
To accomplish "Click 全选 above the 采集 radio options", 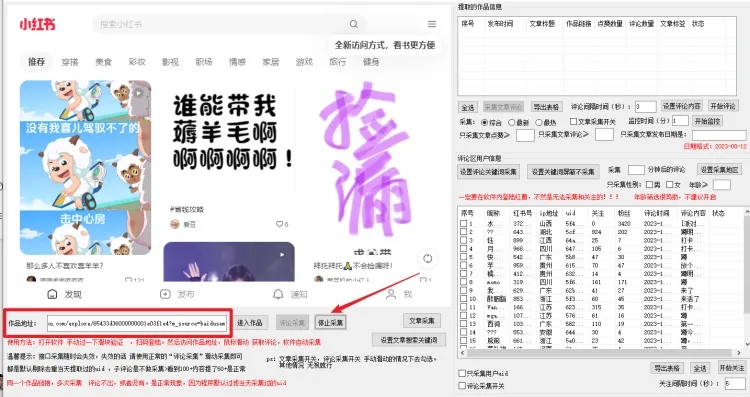I will point(468,107).
